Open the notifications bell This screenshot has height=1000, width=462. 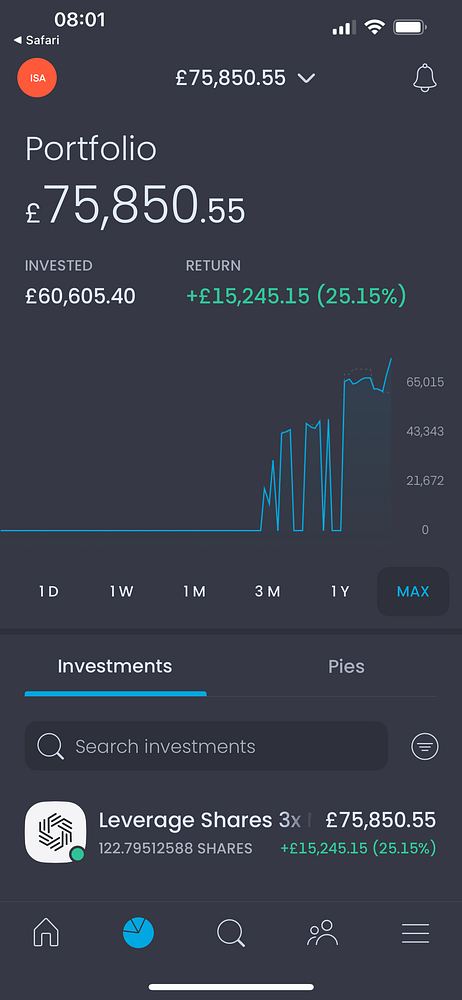pos(424,78)
